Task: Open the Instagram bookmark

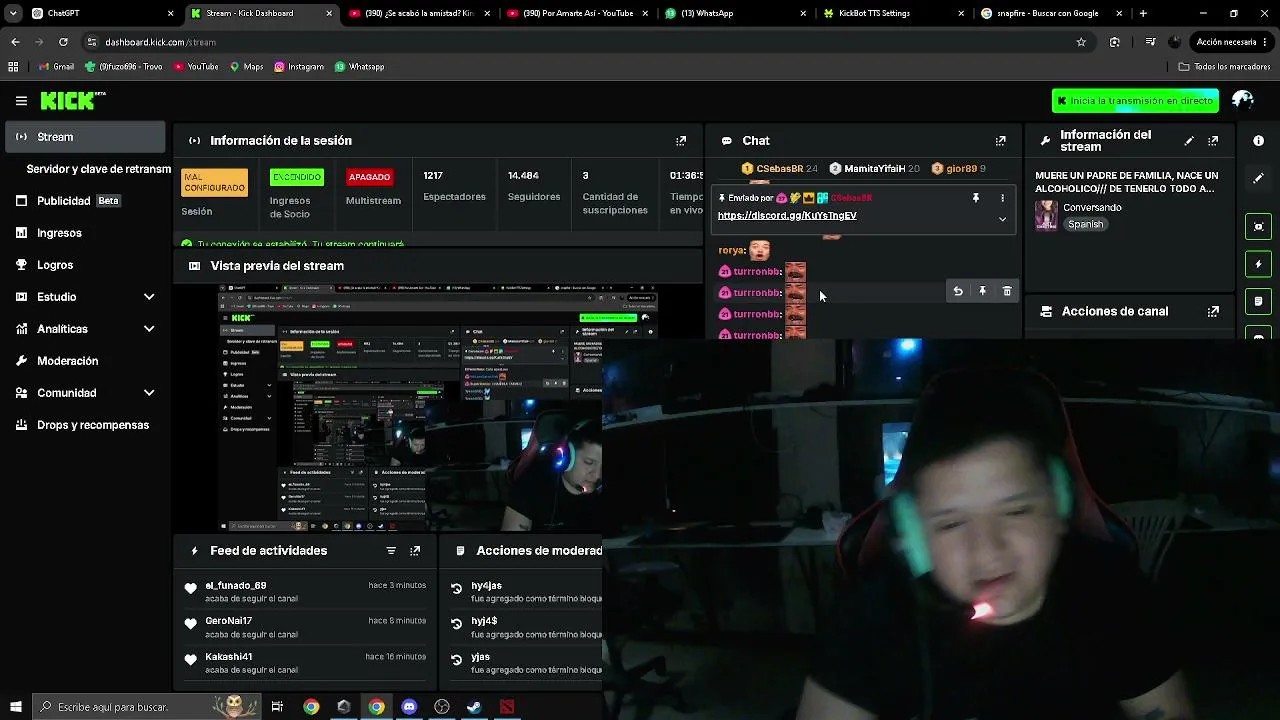Action: coord(298,67)
